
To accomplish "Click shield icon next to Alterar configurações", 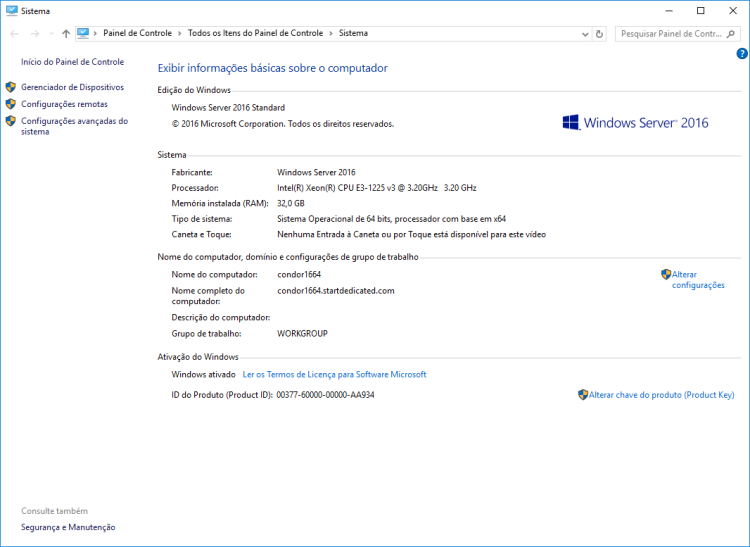I will click(x=666, y=274).
